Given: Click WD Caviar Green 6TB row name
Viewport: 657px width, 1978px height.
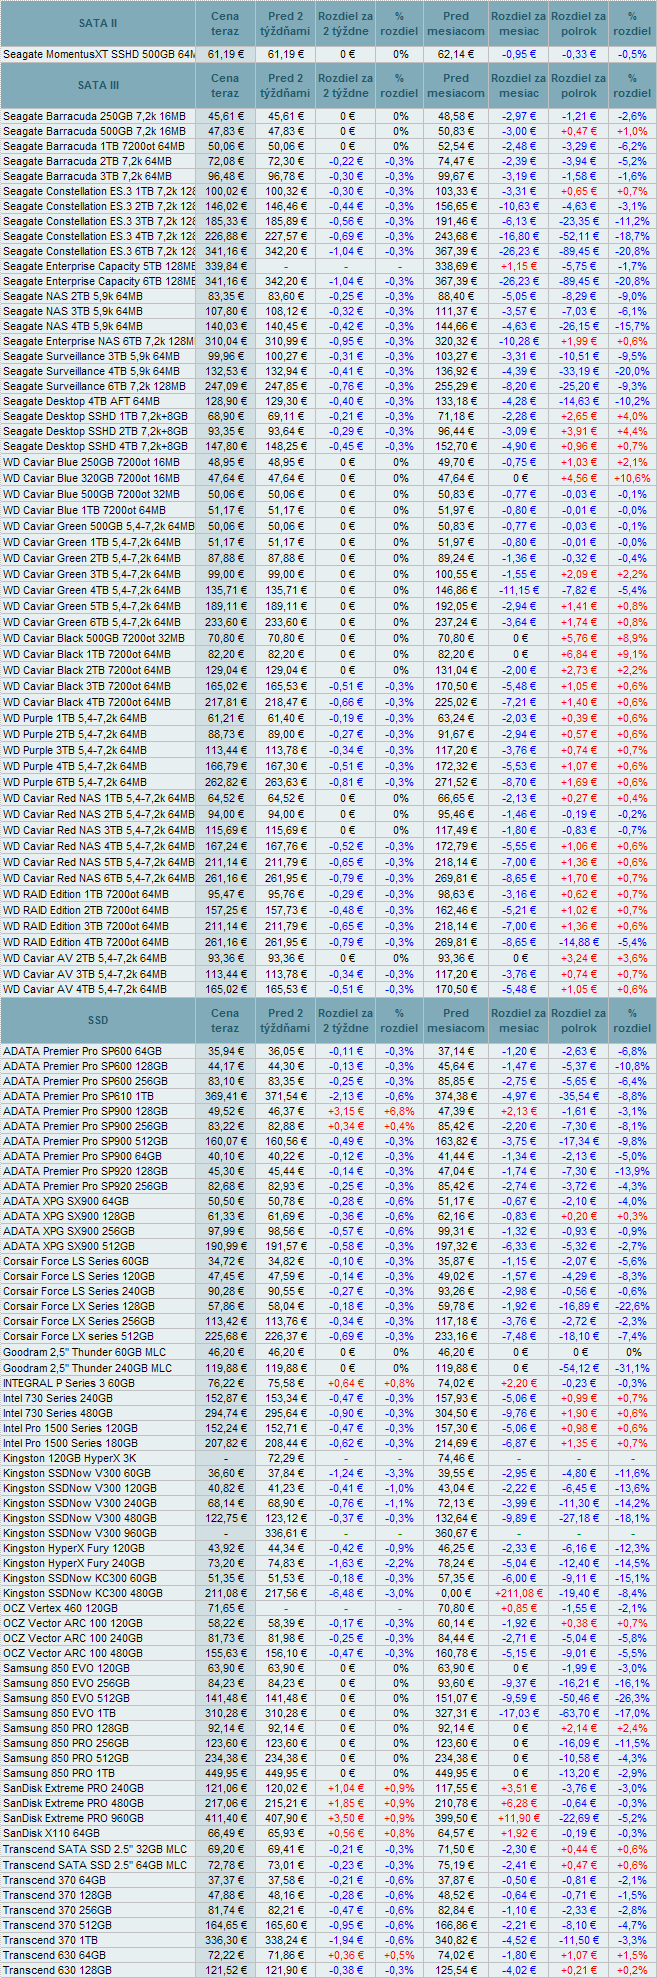Looking at the screenshot, I should pyautogui.click(x=92, y=622).
